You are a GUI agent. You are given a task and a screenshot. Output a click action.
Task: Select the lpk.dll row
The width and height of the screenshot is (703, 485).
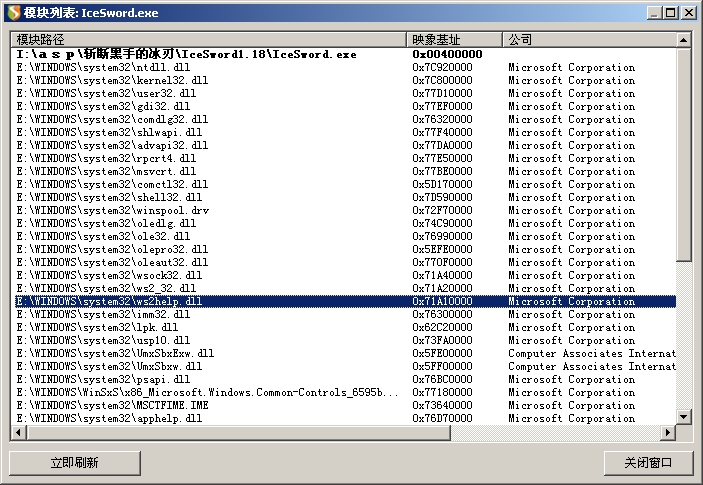pos(344,327)
